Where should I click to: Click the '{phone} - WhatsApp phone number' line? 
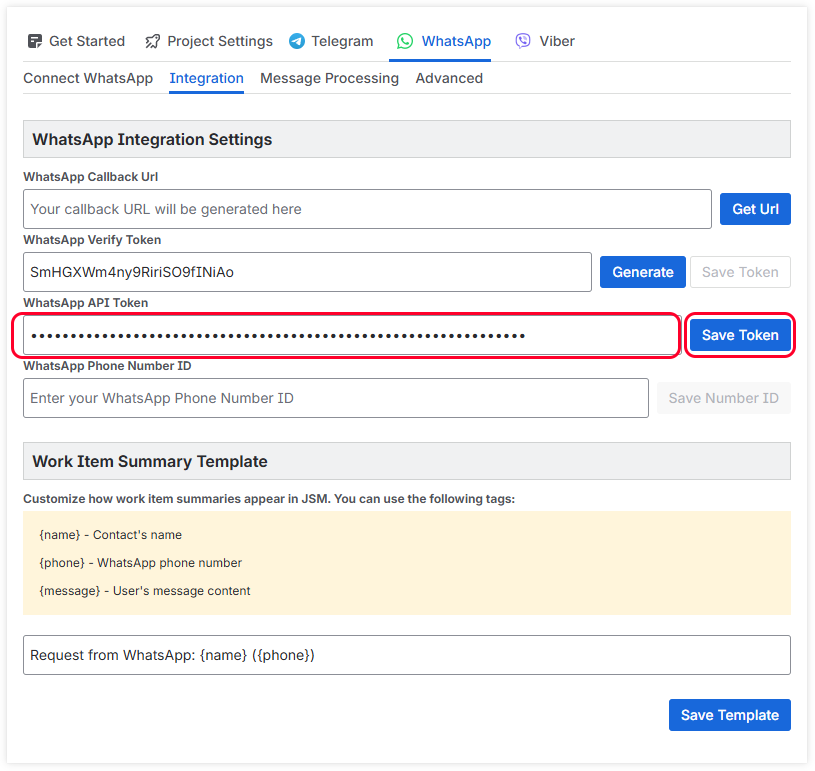[141, 563]
